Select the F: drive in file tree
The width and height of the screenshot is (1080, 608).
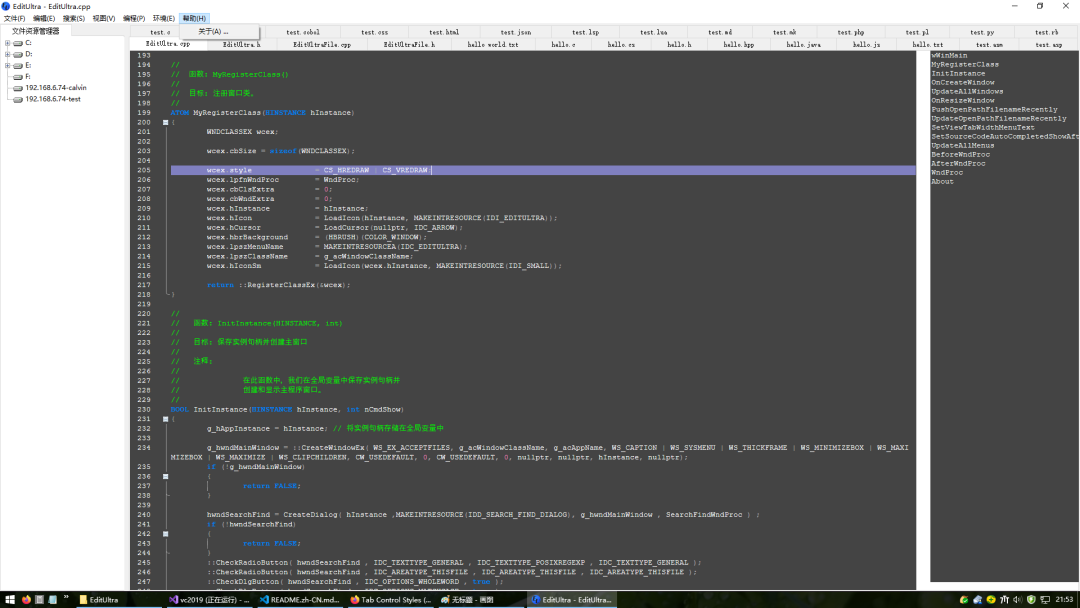click(28, 76)
